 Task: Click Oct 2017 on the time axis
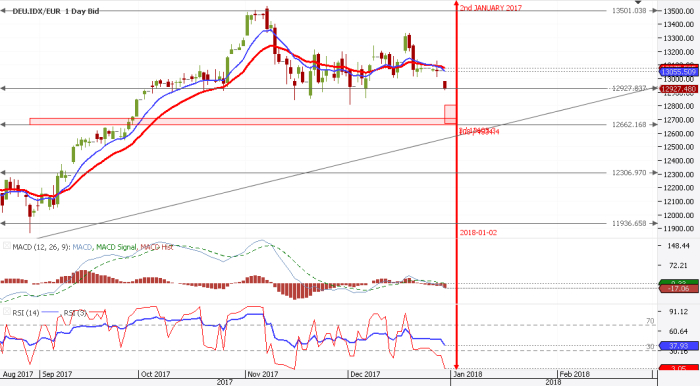[x=155, y=374]
